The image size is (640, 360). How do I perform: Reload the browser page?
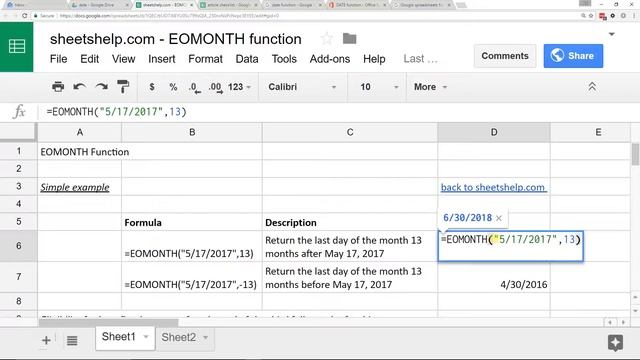click(x=25, y=16)
